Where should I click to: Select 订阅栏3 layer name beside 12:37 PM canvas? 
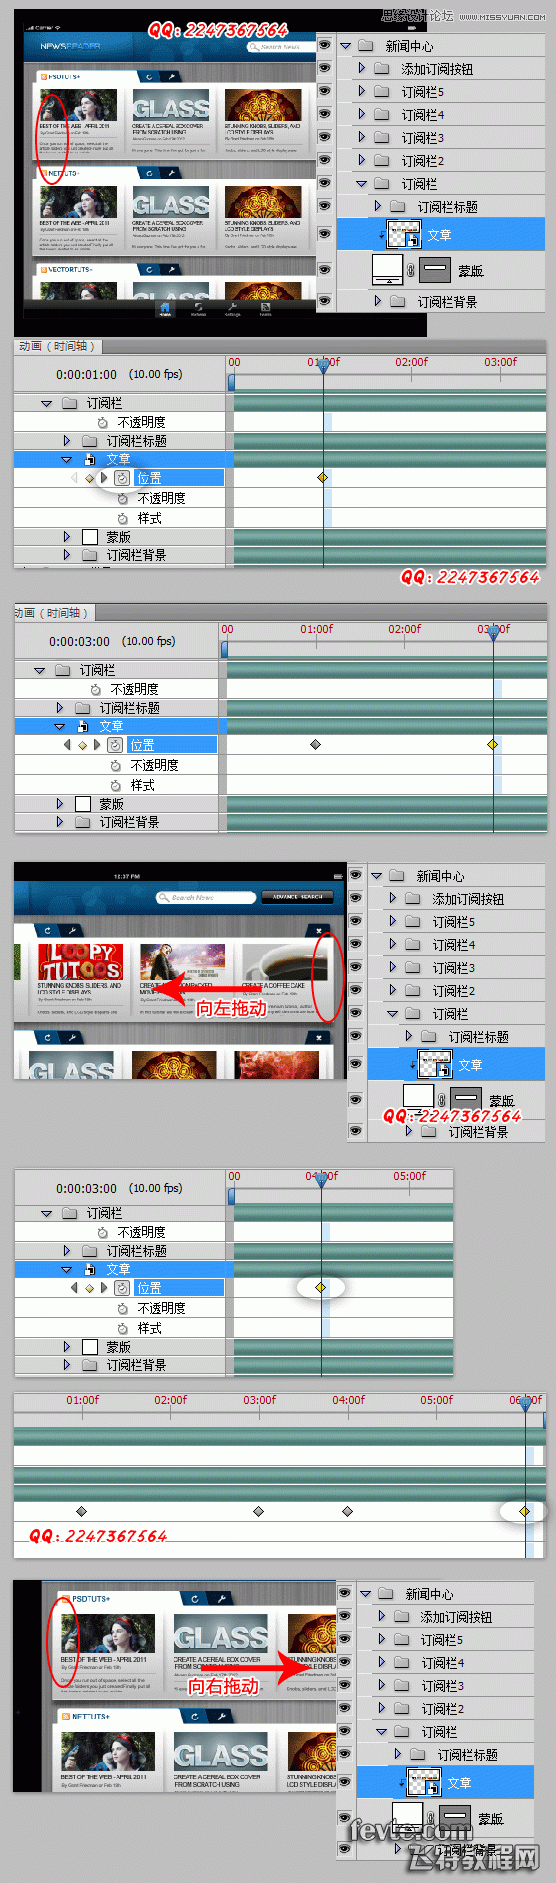(454, 968)
